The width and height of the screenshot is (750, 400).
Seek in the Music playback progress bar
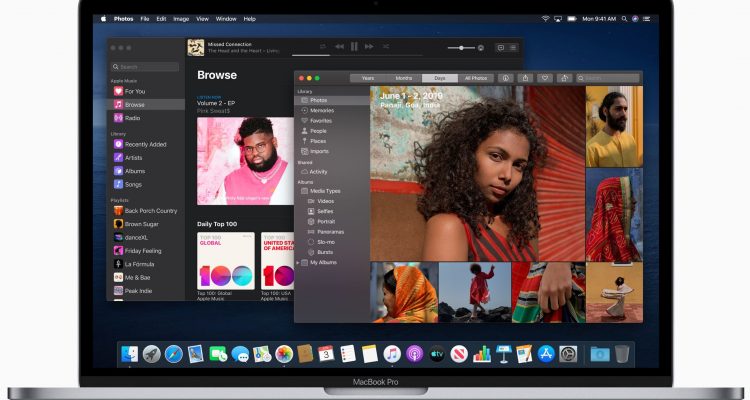pyautogui.click(x=357, y=56)
